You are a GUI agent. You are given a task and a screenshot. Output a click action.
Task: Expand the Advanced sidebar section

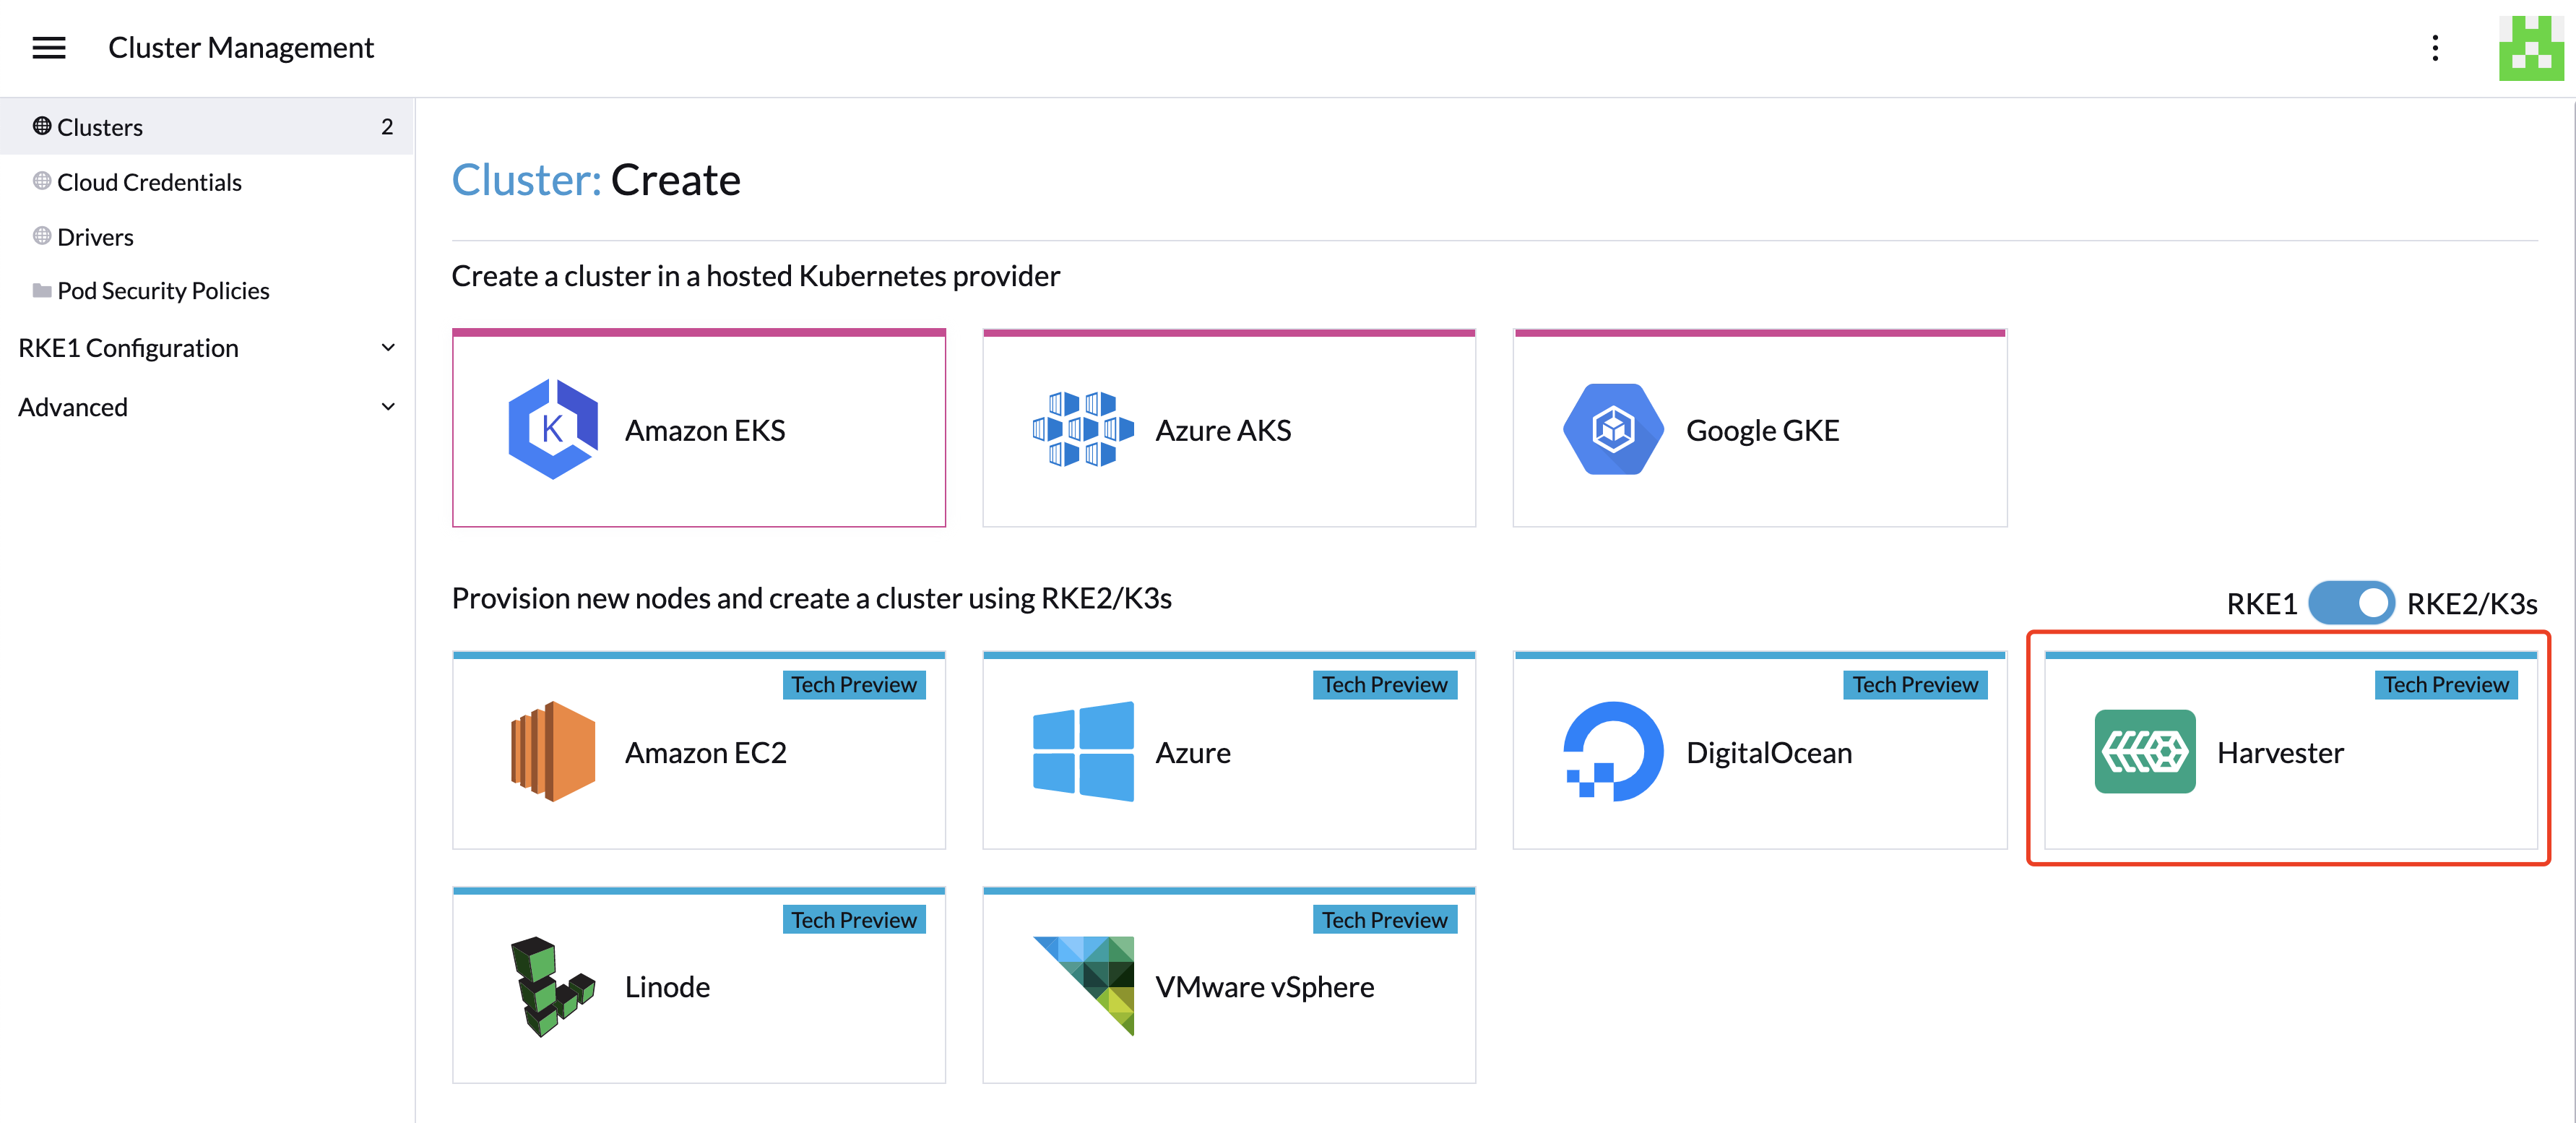[207, 407]
